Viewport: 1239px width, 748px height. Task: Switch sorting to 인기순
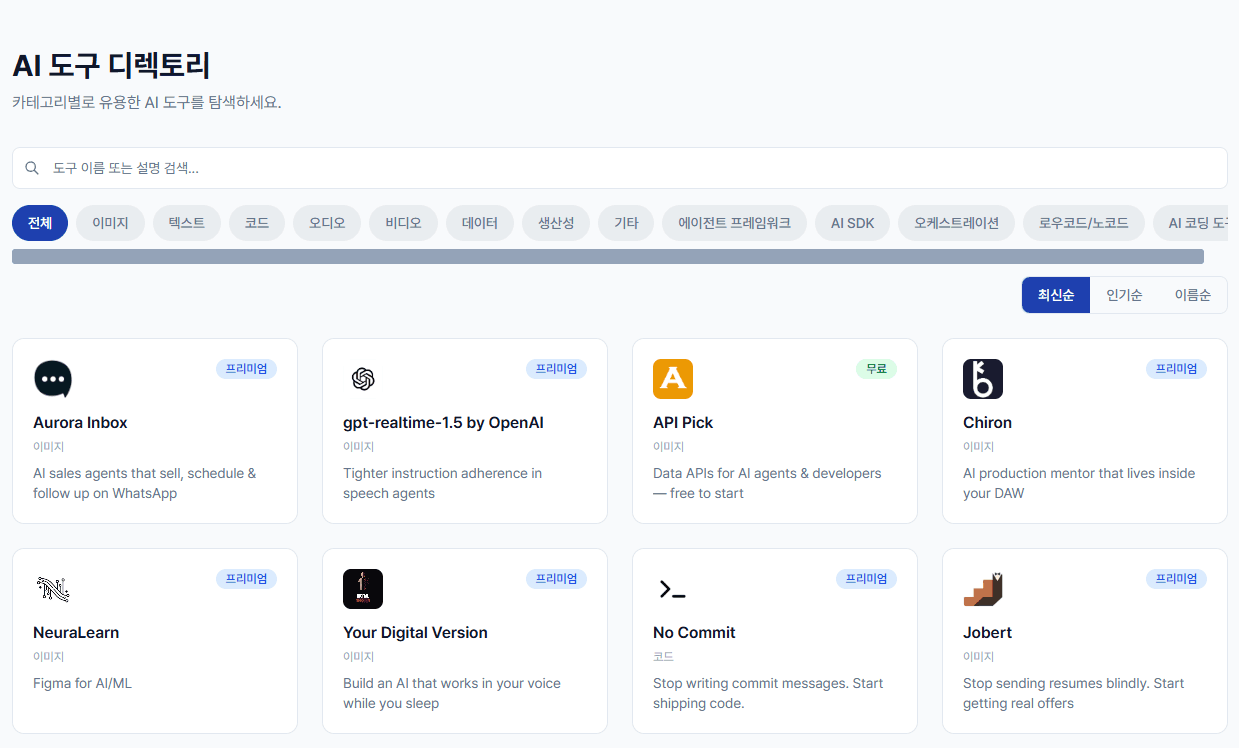pyautogui.click(x=1124, y=295)
